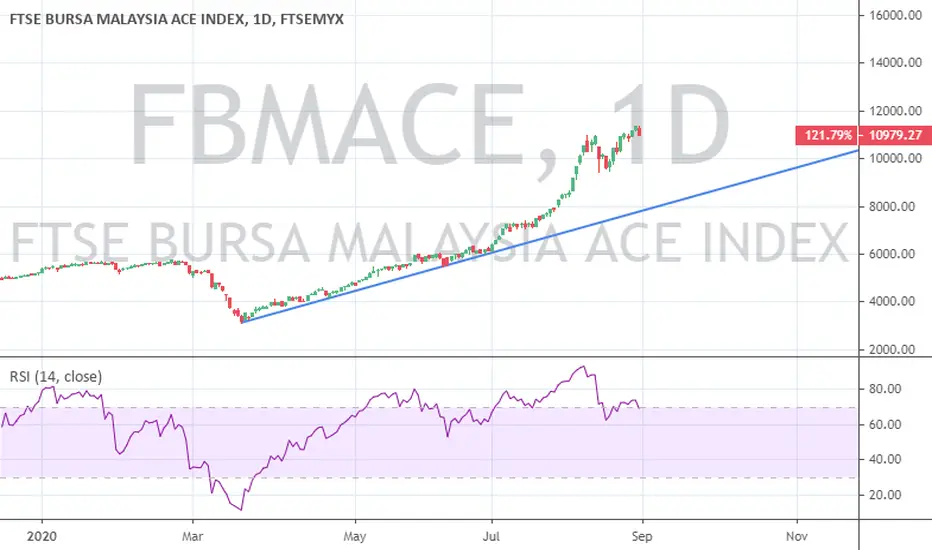Click the latest red candlestick near Sep
Viewport: 932px width, 550px height.
pos(640,131)
